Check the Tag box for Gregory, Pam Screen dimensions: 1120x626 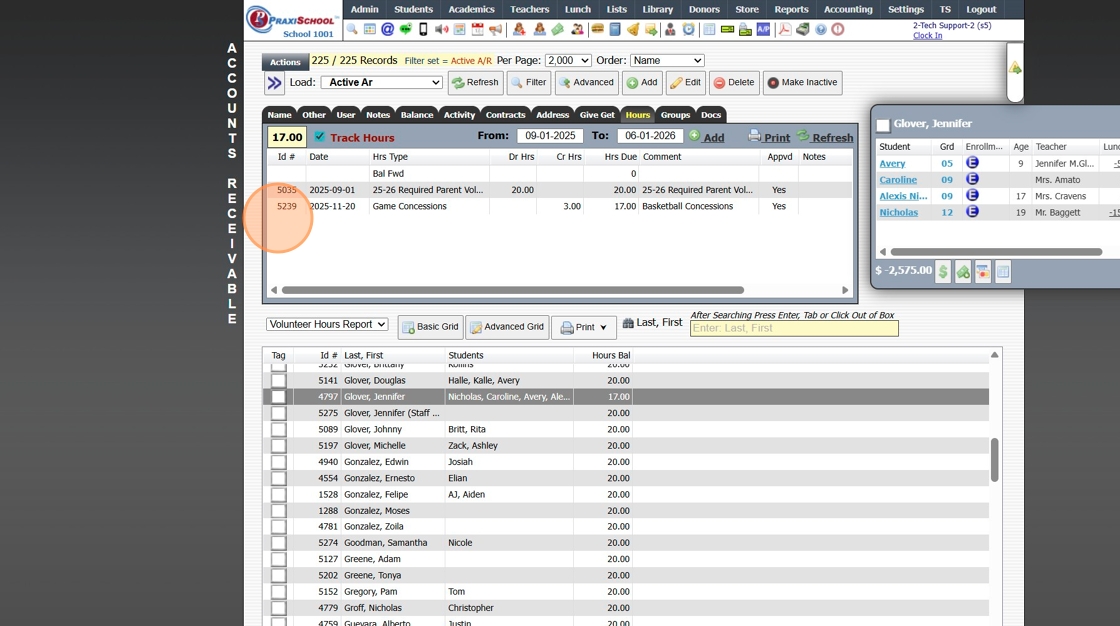point(279,592)
